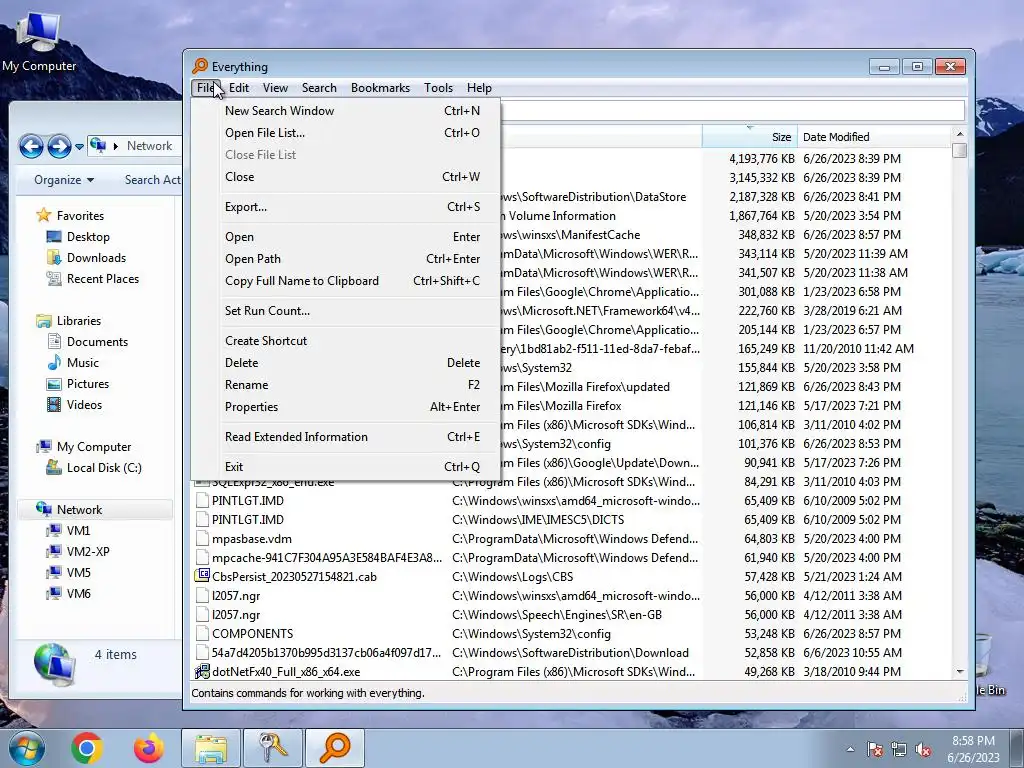The height and width of the screenshot is (768, 1024).
Task: Select Documents library in sidebar
Action: [88, 342]
